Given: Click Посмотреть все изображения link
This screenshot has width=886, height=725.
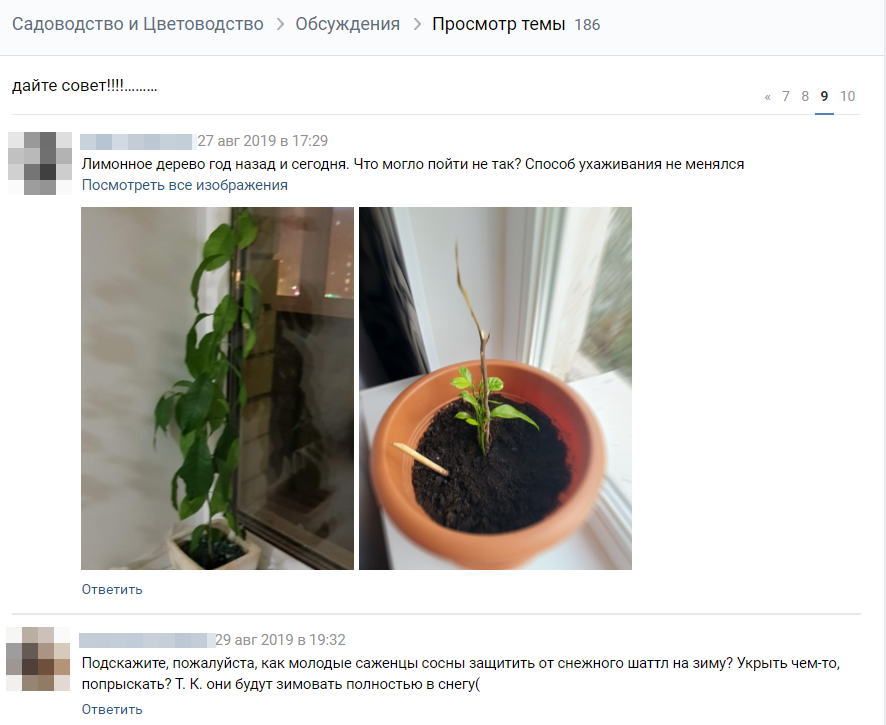Looking at the screenshot, I should [185, 185].
